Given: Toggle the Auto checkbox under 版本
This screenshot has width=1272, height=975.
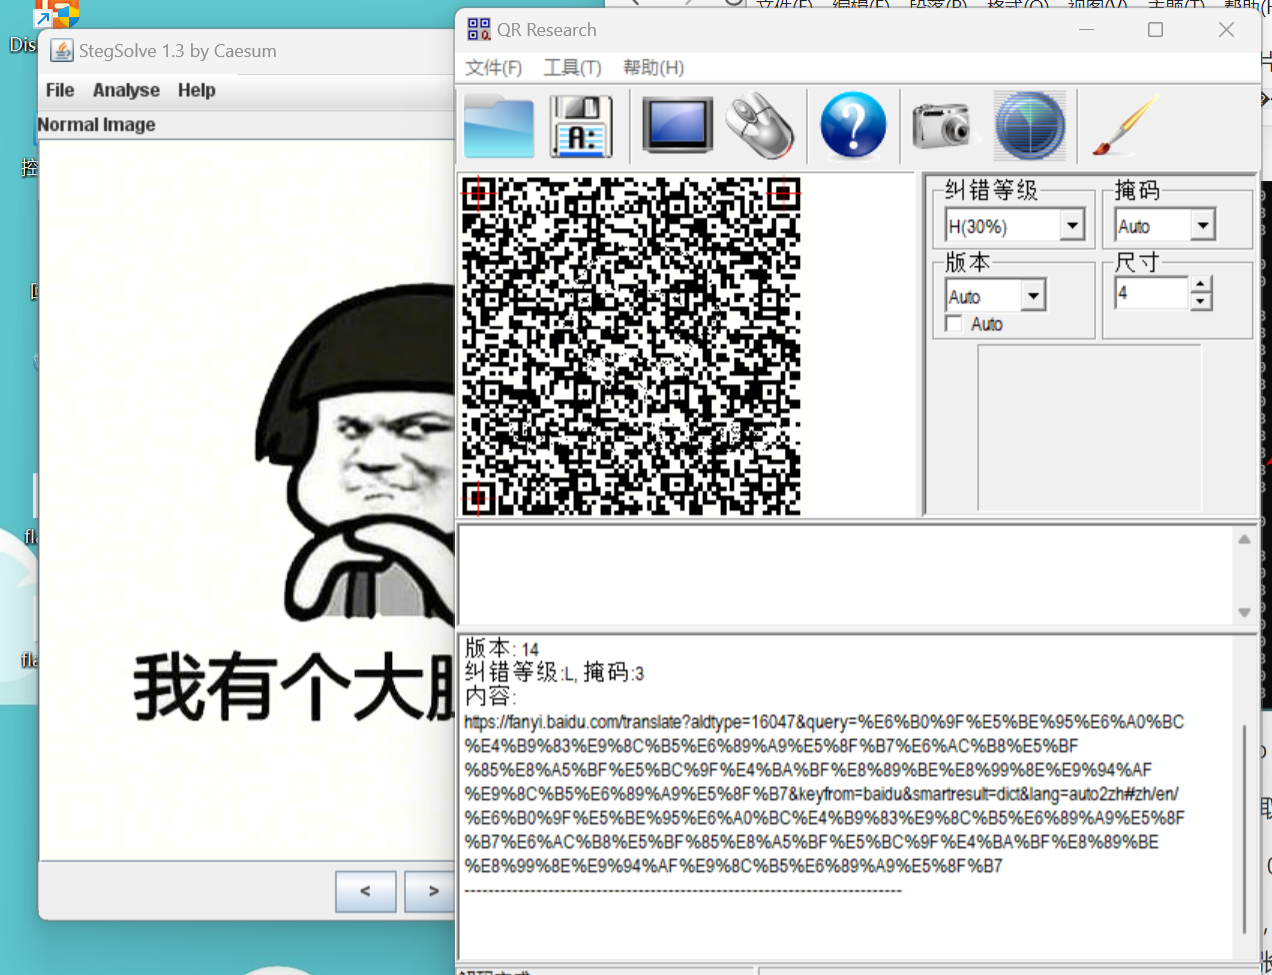Looking at the screenshot, I should (x=954, y=324).
